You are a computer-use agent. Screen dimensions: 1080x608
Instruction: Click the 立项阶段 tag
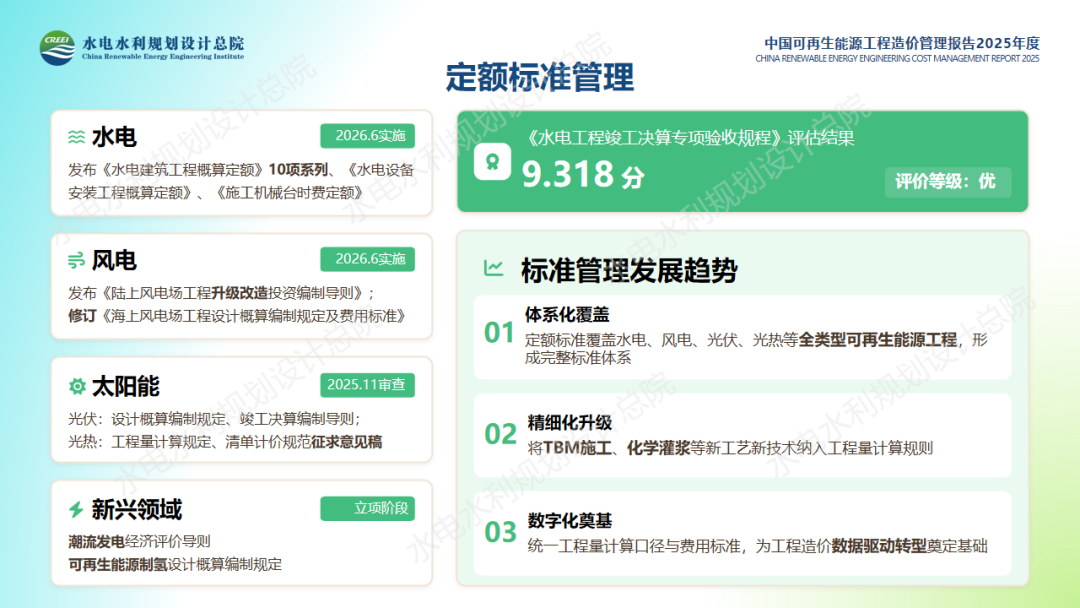[x=368, y=508]
